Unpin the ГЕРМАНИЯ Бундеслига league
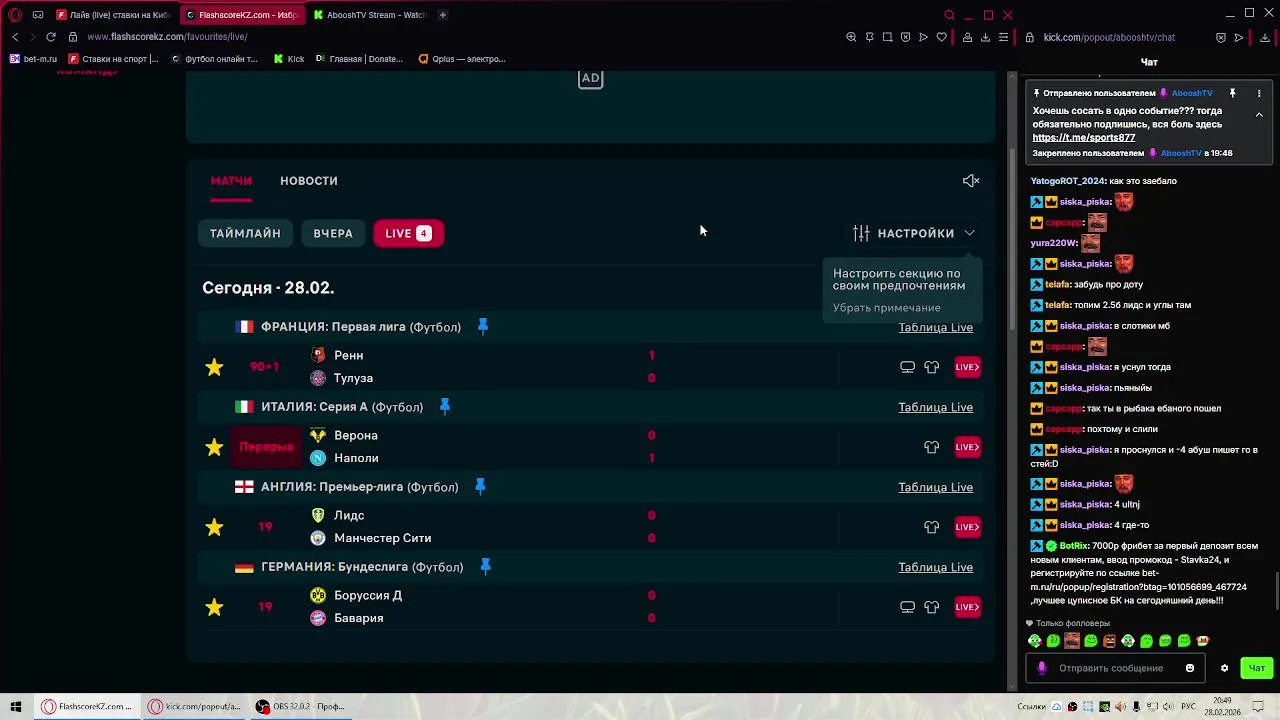This screenshot has height=720, width=1280. [x=485, y=566]
